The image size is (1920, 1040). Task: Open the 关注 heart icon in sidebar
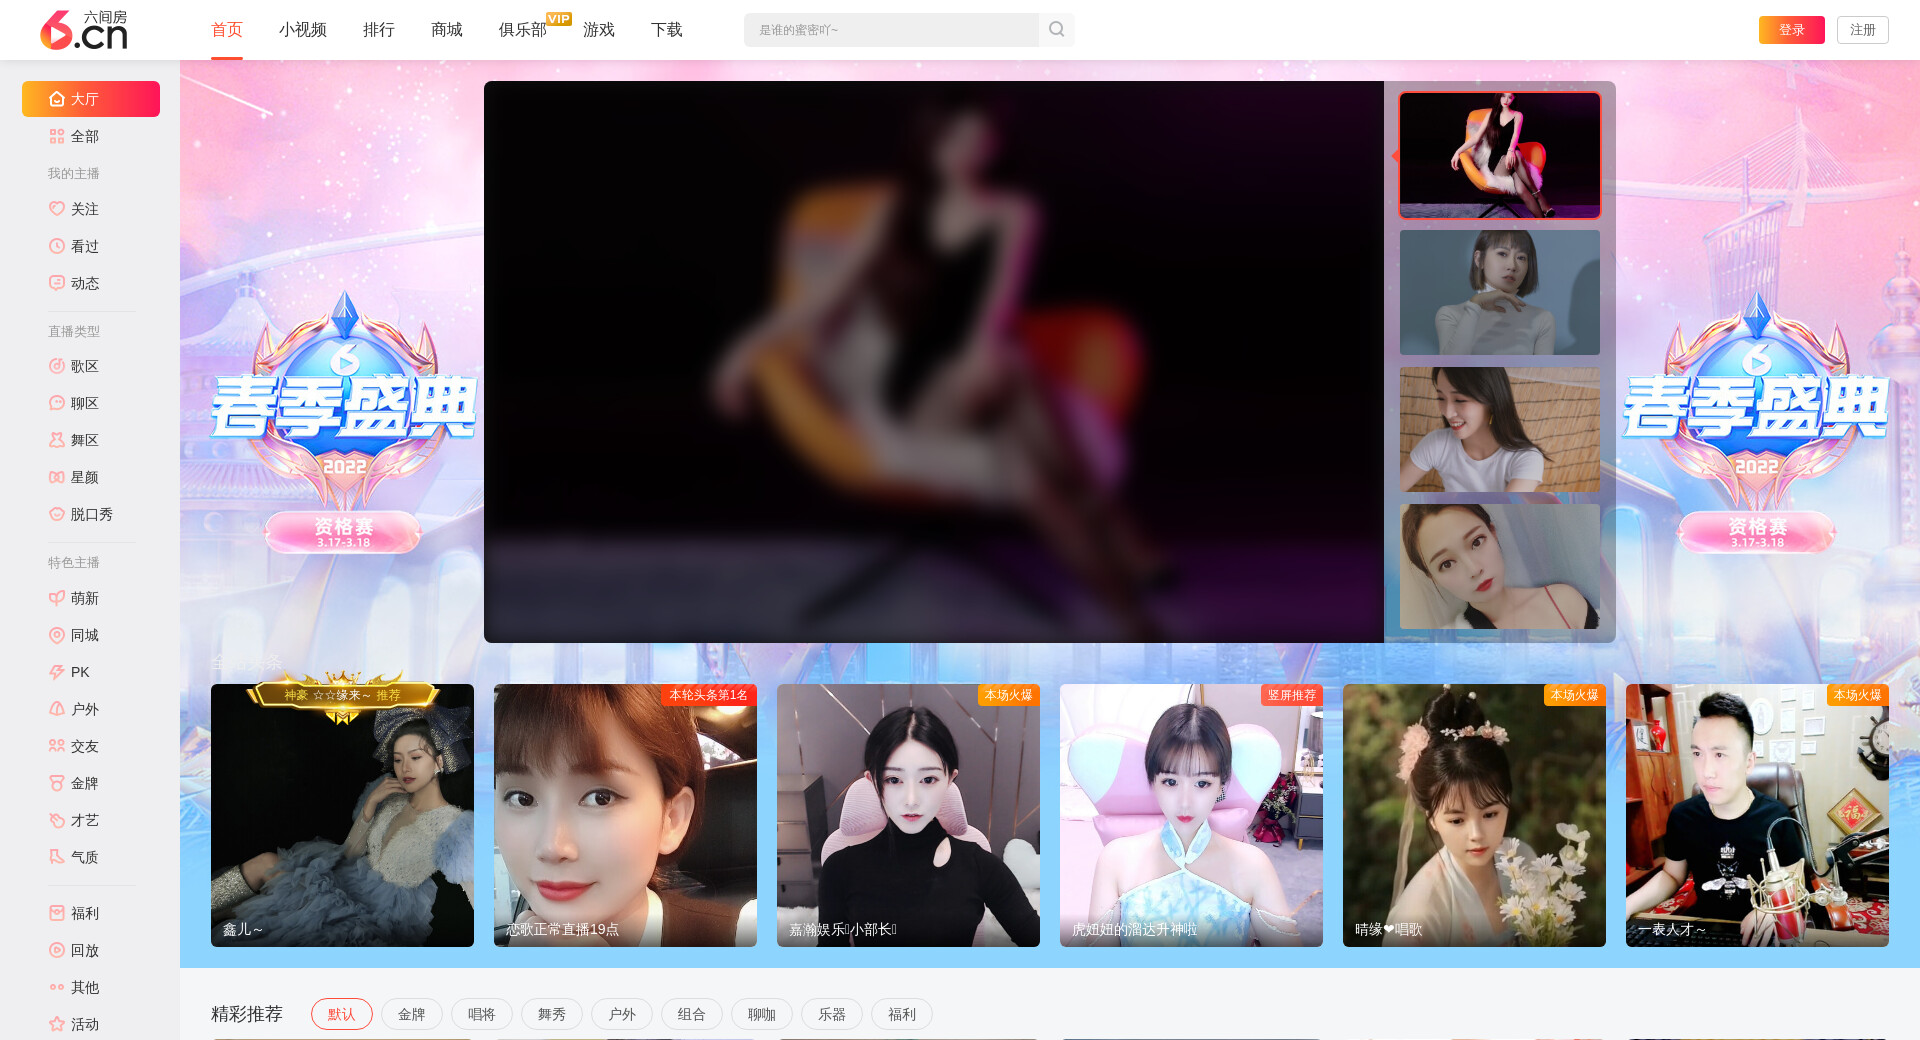(57, 209)
